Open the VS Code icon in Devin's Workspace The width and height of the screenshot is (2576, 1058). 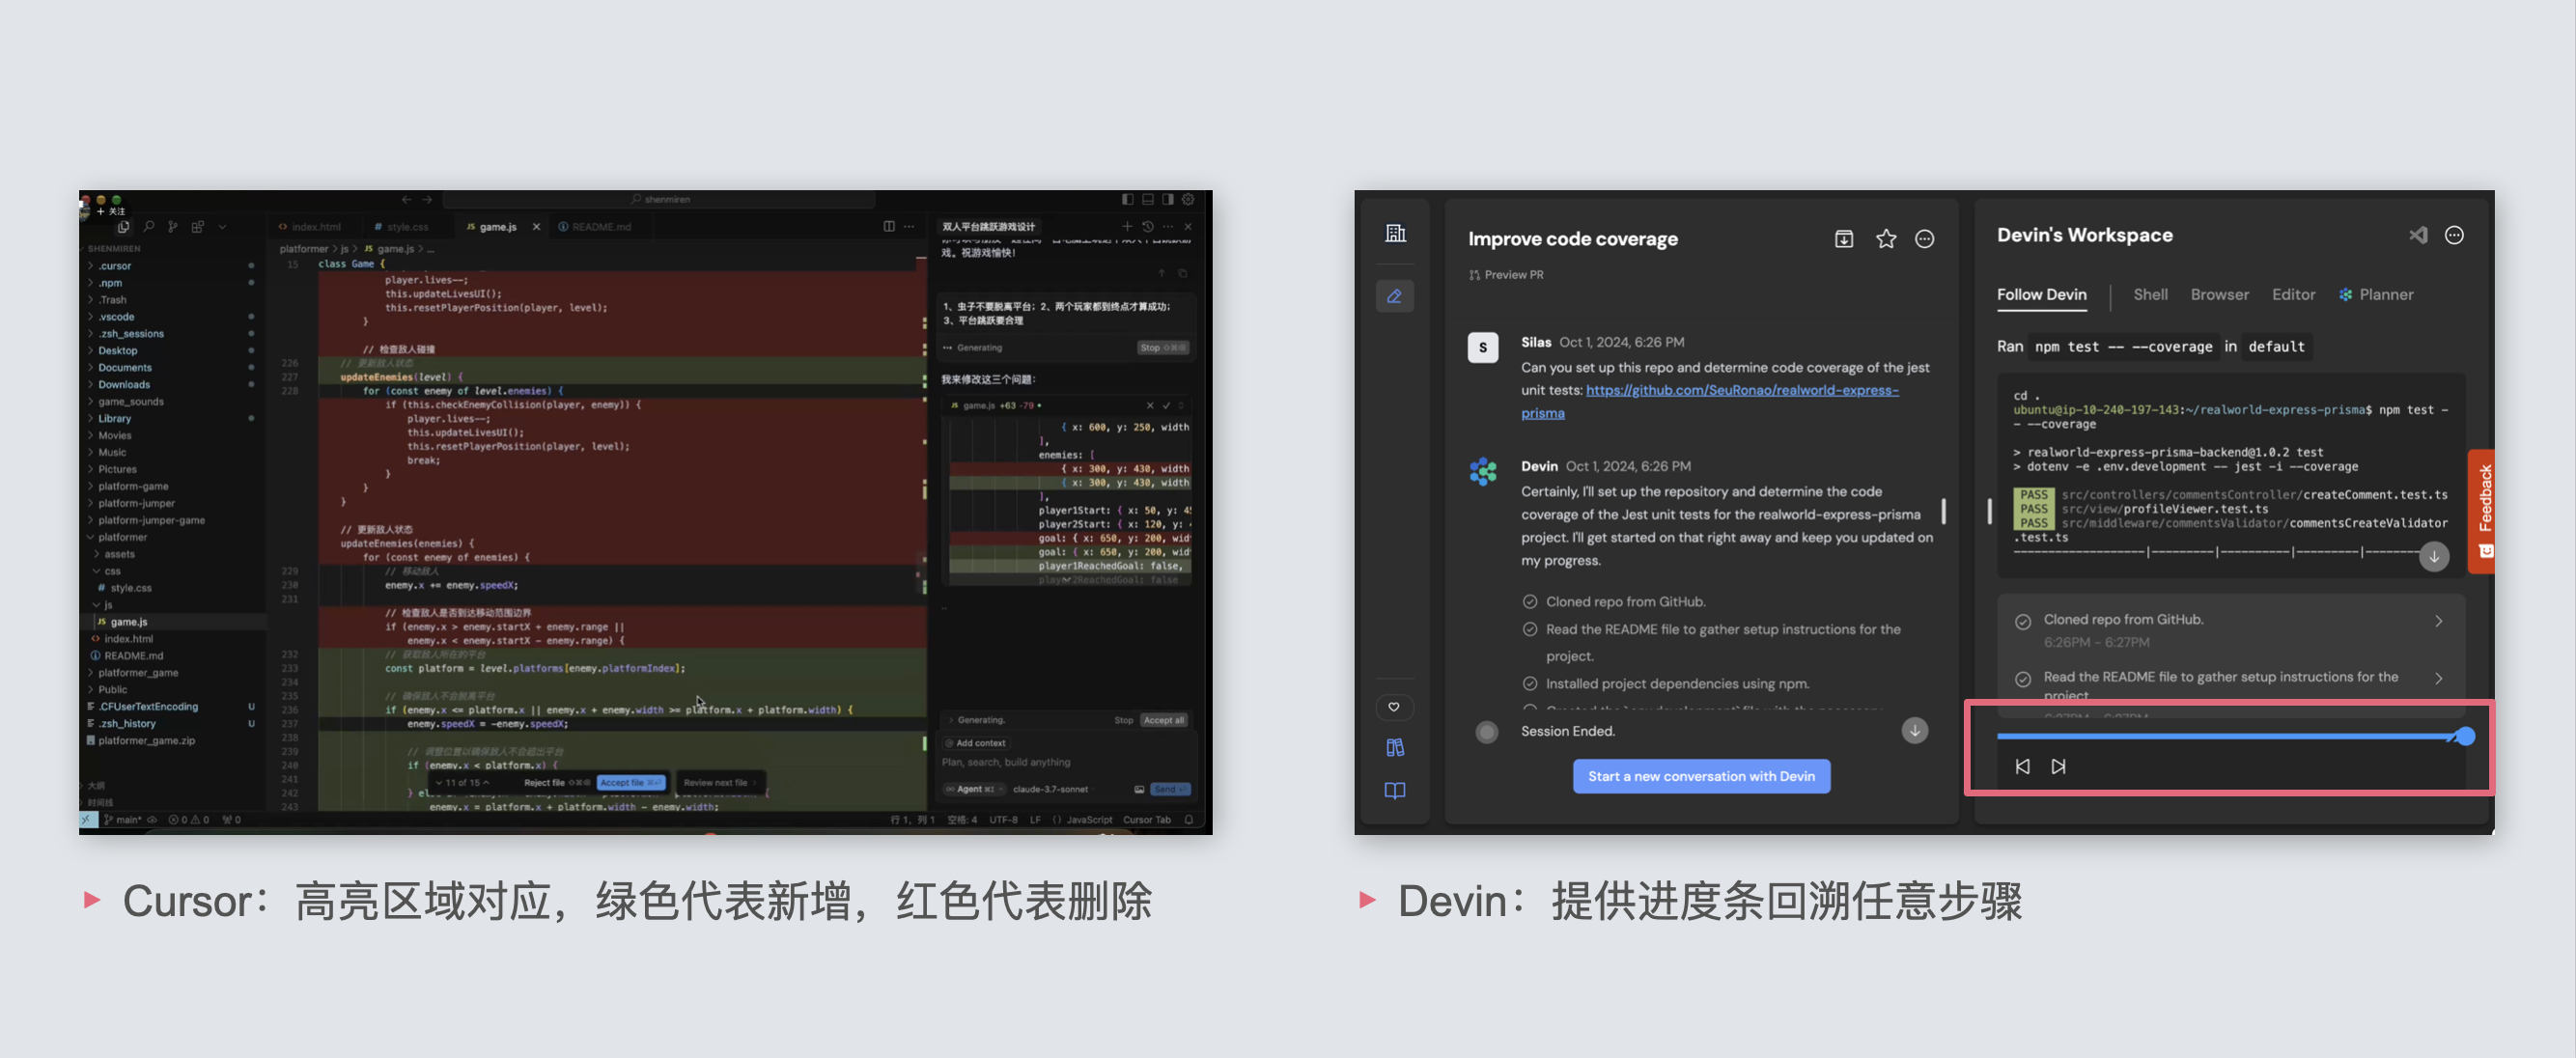tap(2418, 235)
